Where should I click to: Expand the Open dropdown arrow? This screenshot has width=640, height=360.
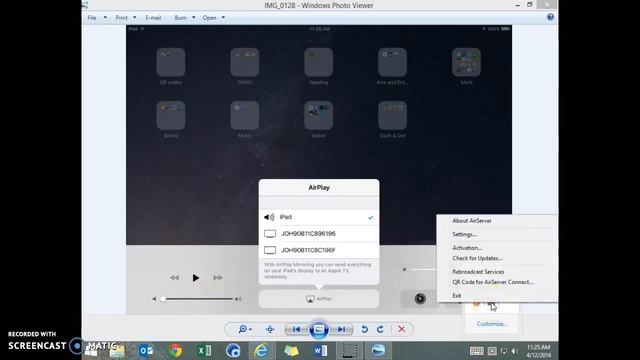click(x=223, y=18)
